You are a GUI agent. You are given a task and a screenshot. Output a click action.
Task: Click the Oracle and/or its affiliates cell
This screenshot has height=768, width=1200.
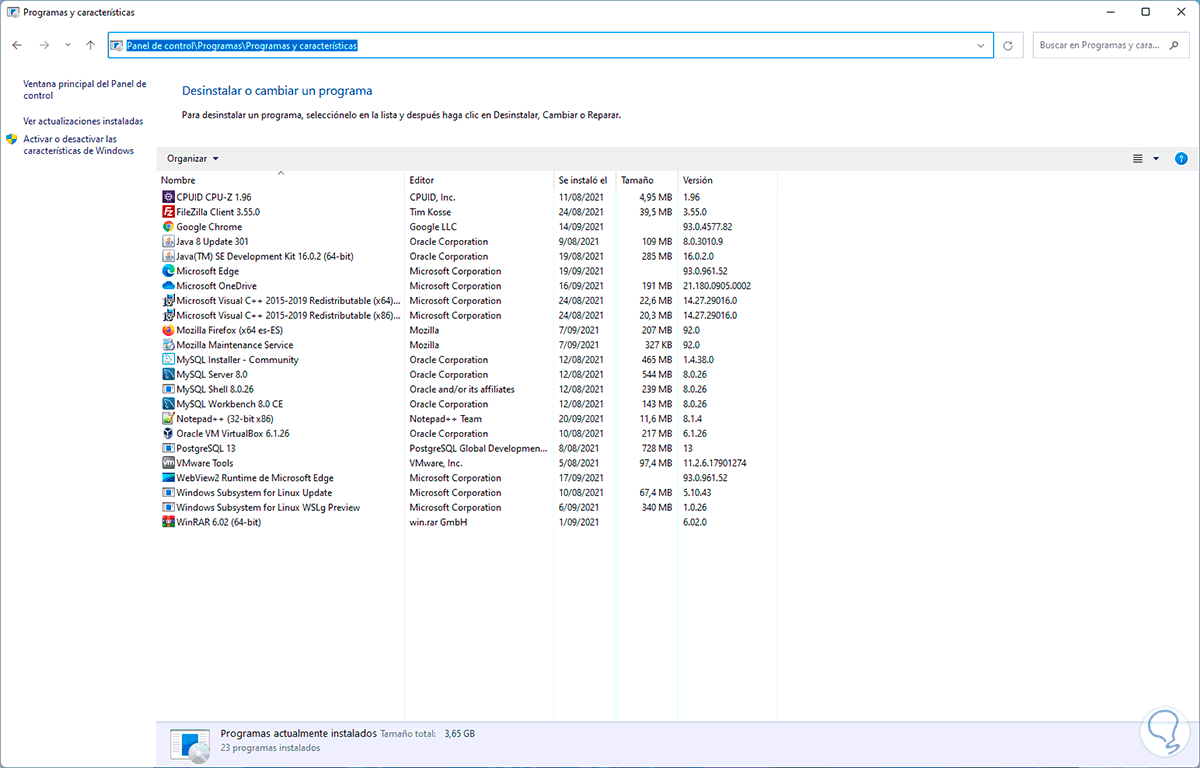click(462, 389)
